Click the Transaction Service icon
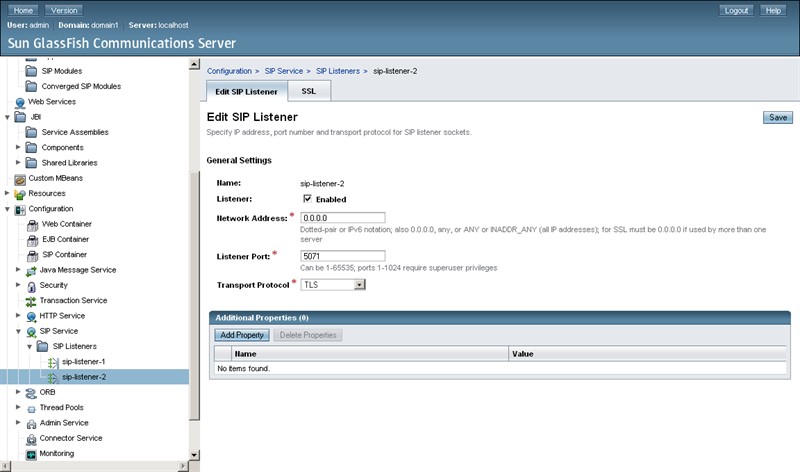Viewport: 800px width, 472px height. [31, 300]
